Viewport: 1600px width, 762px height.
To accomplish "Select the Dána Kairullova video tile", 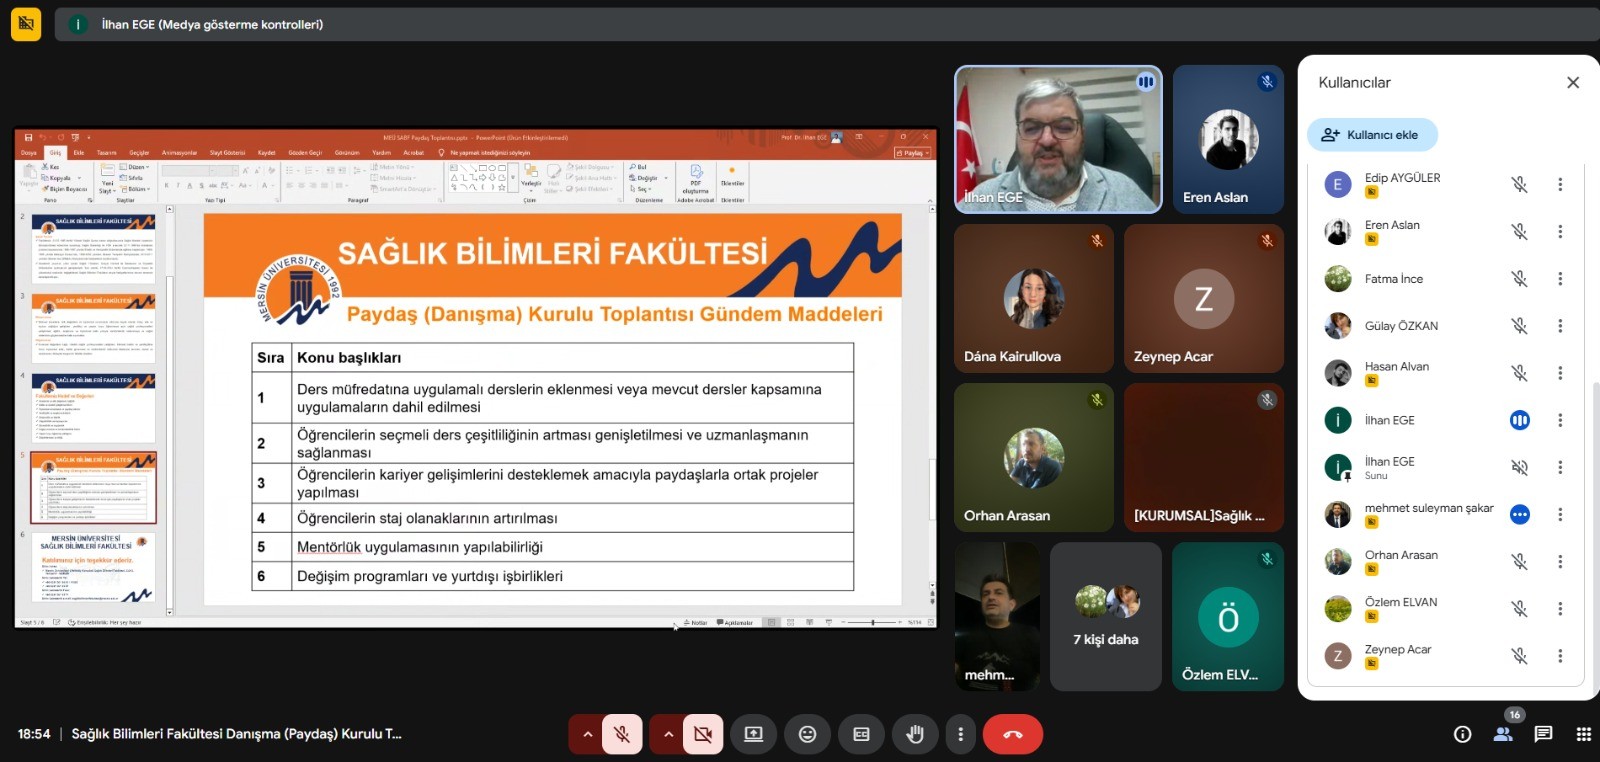I will (x=1033, y=299).
